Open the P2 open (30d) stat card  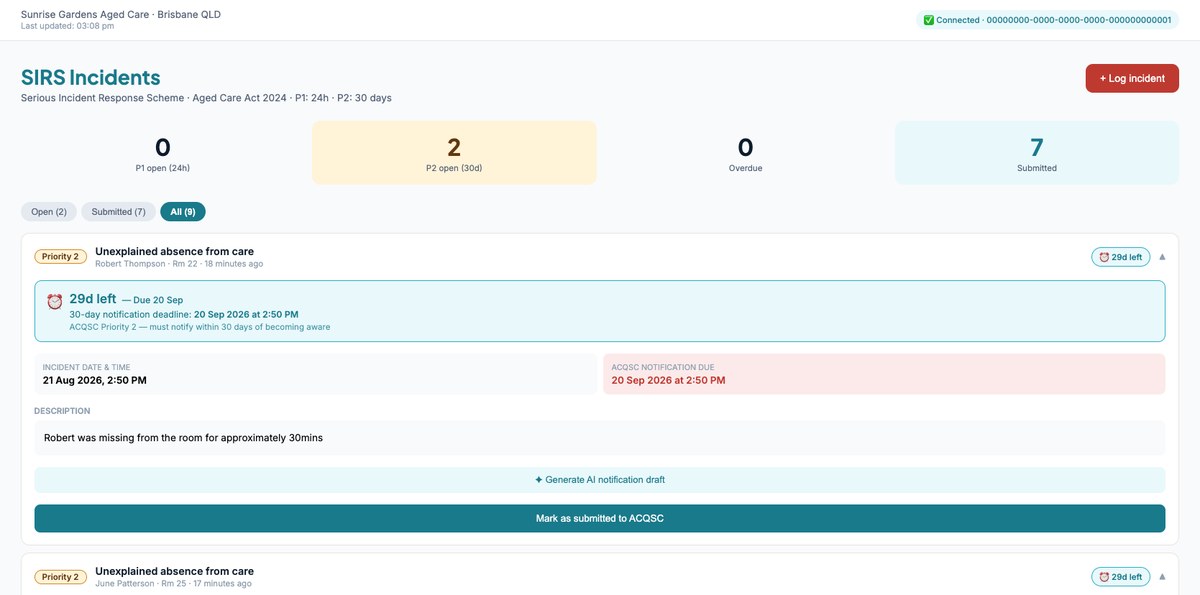pos(454,153)
